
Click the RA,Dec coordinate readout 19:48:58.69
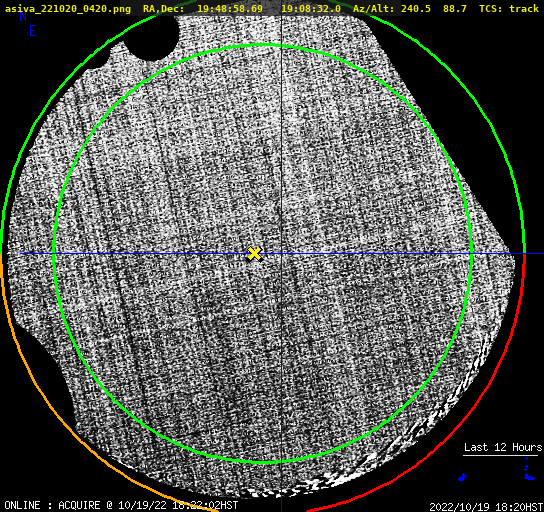(230, 8)
